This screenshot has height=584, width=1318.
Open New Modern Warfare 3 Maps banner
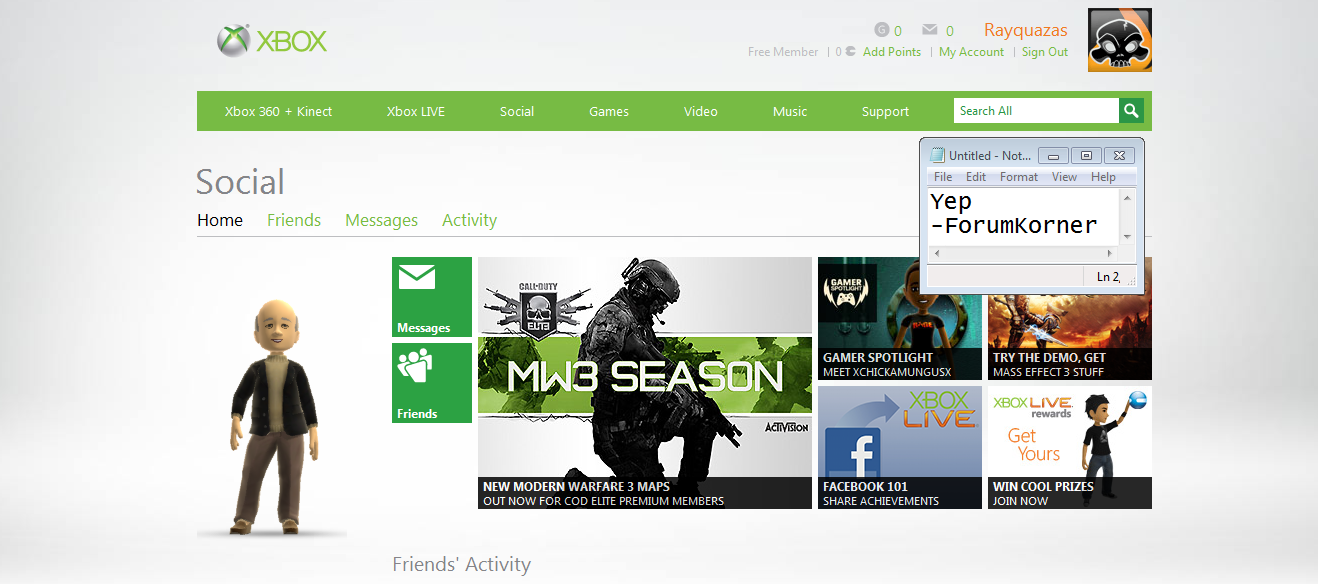tap(645, 383)
